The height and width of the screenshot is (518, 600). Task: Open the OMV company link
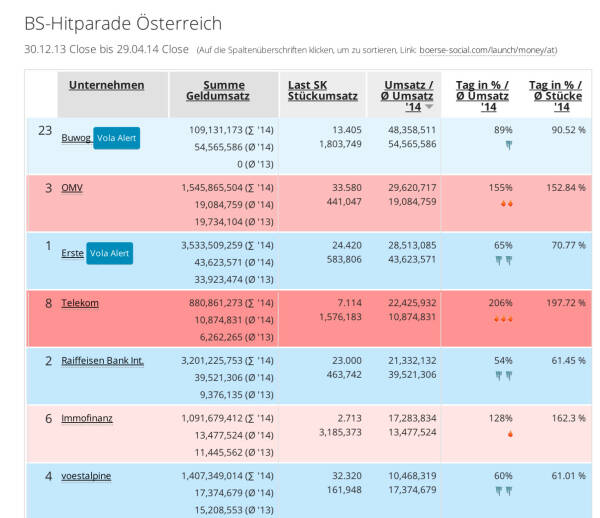click(72, 187)
